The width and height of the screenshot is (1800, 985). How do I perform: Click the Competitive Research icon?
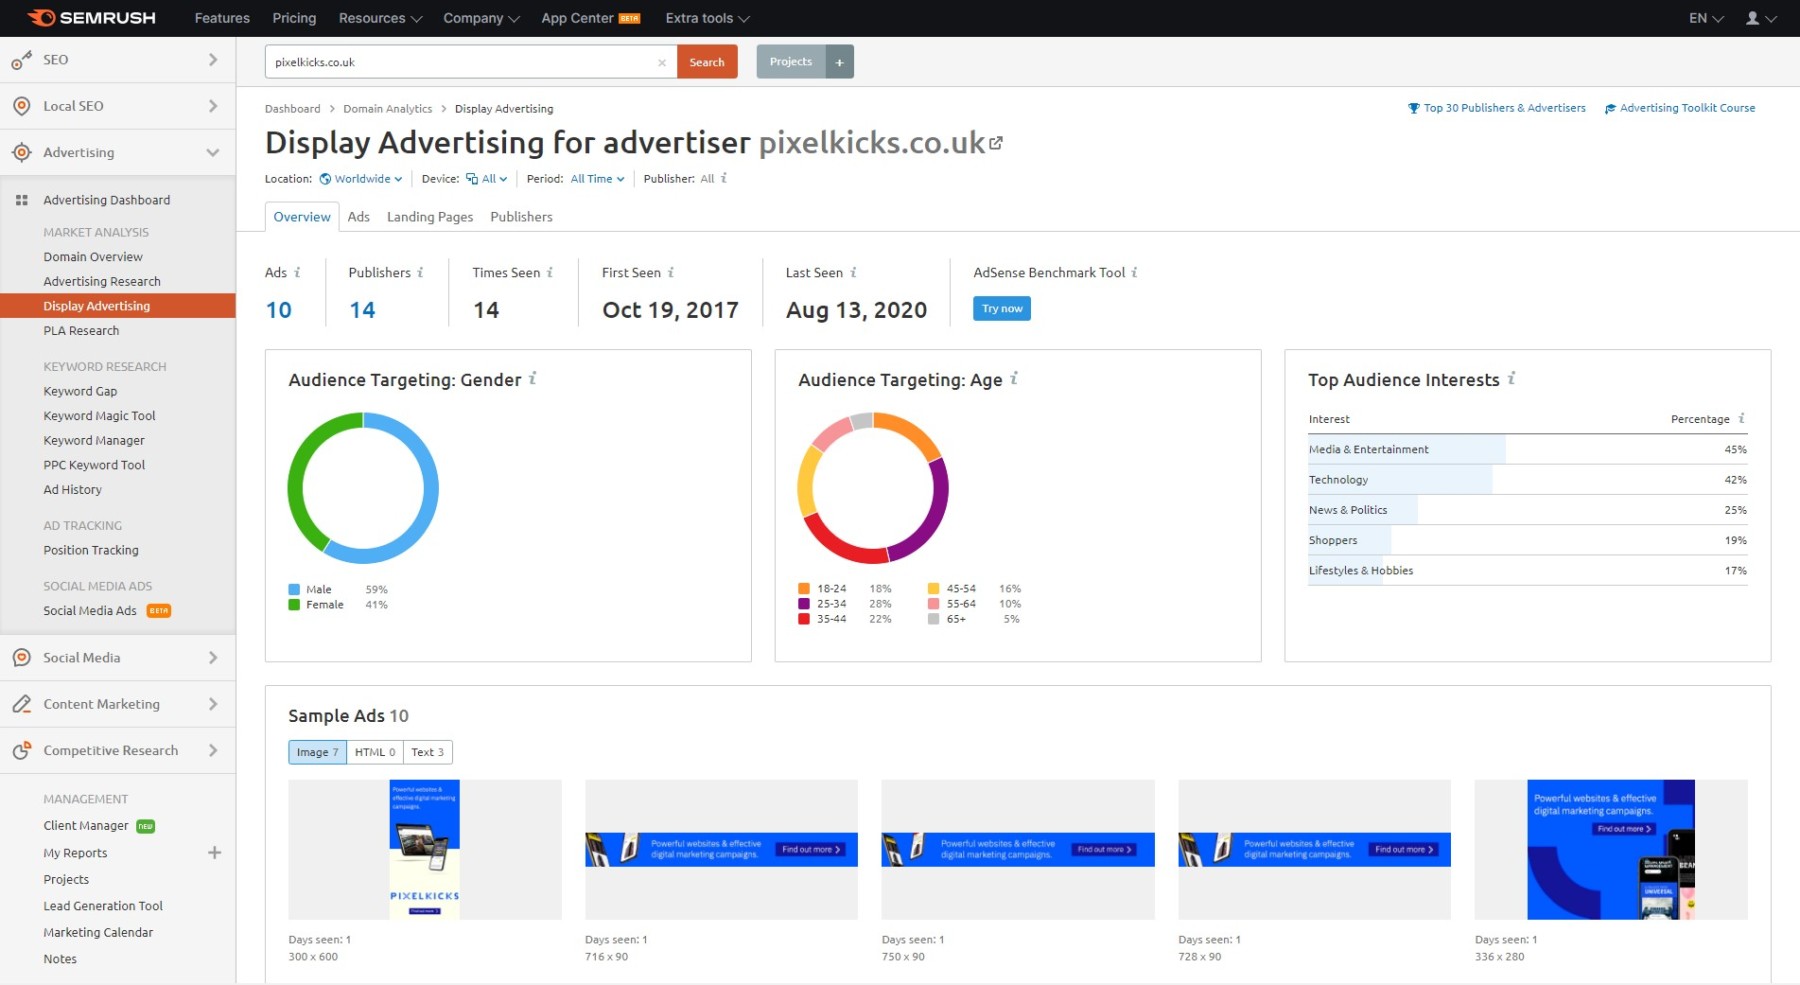pos(21,750)
